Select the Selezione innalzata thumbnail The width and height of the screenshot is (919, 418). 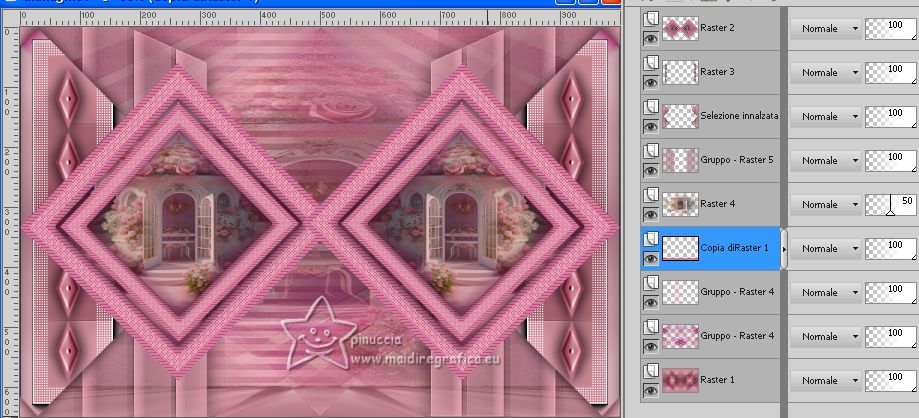pos(680,116)
